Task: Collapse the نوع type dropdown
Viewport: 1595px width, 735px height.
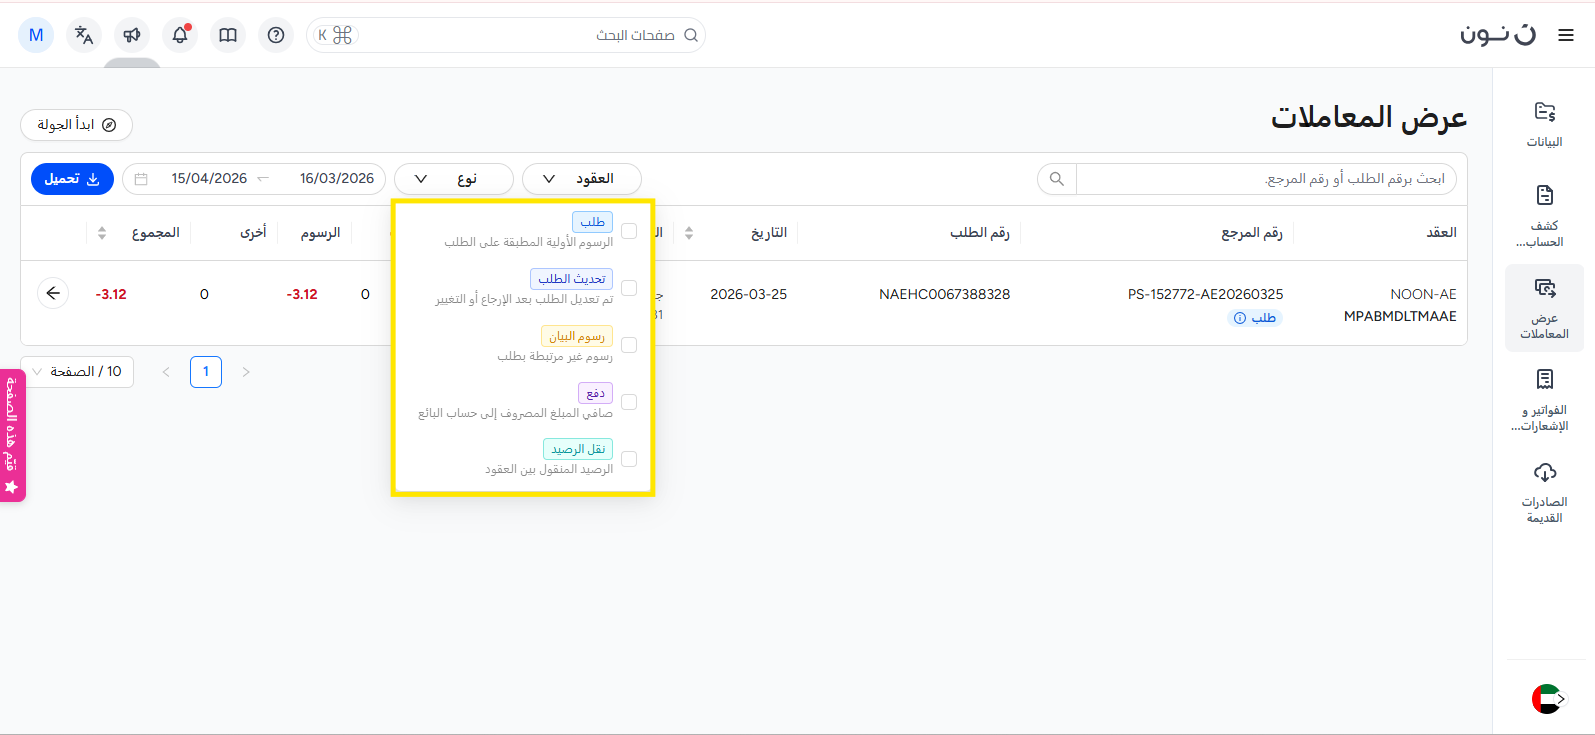Action: 453,179
